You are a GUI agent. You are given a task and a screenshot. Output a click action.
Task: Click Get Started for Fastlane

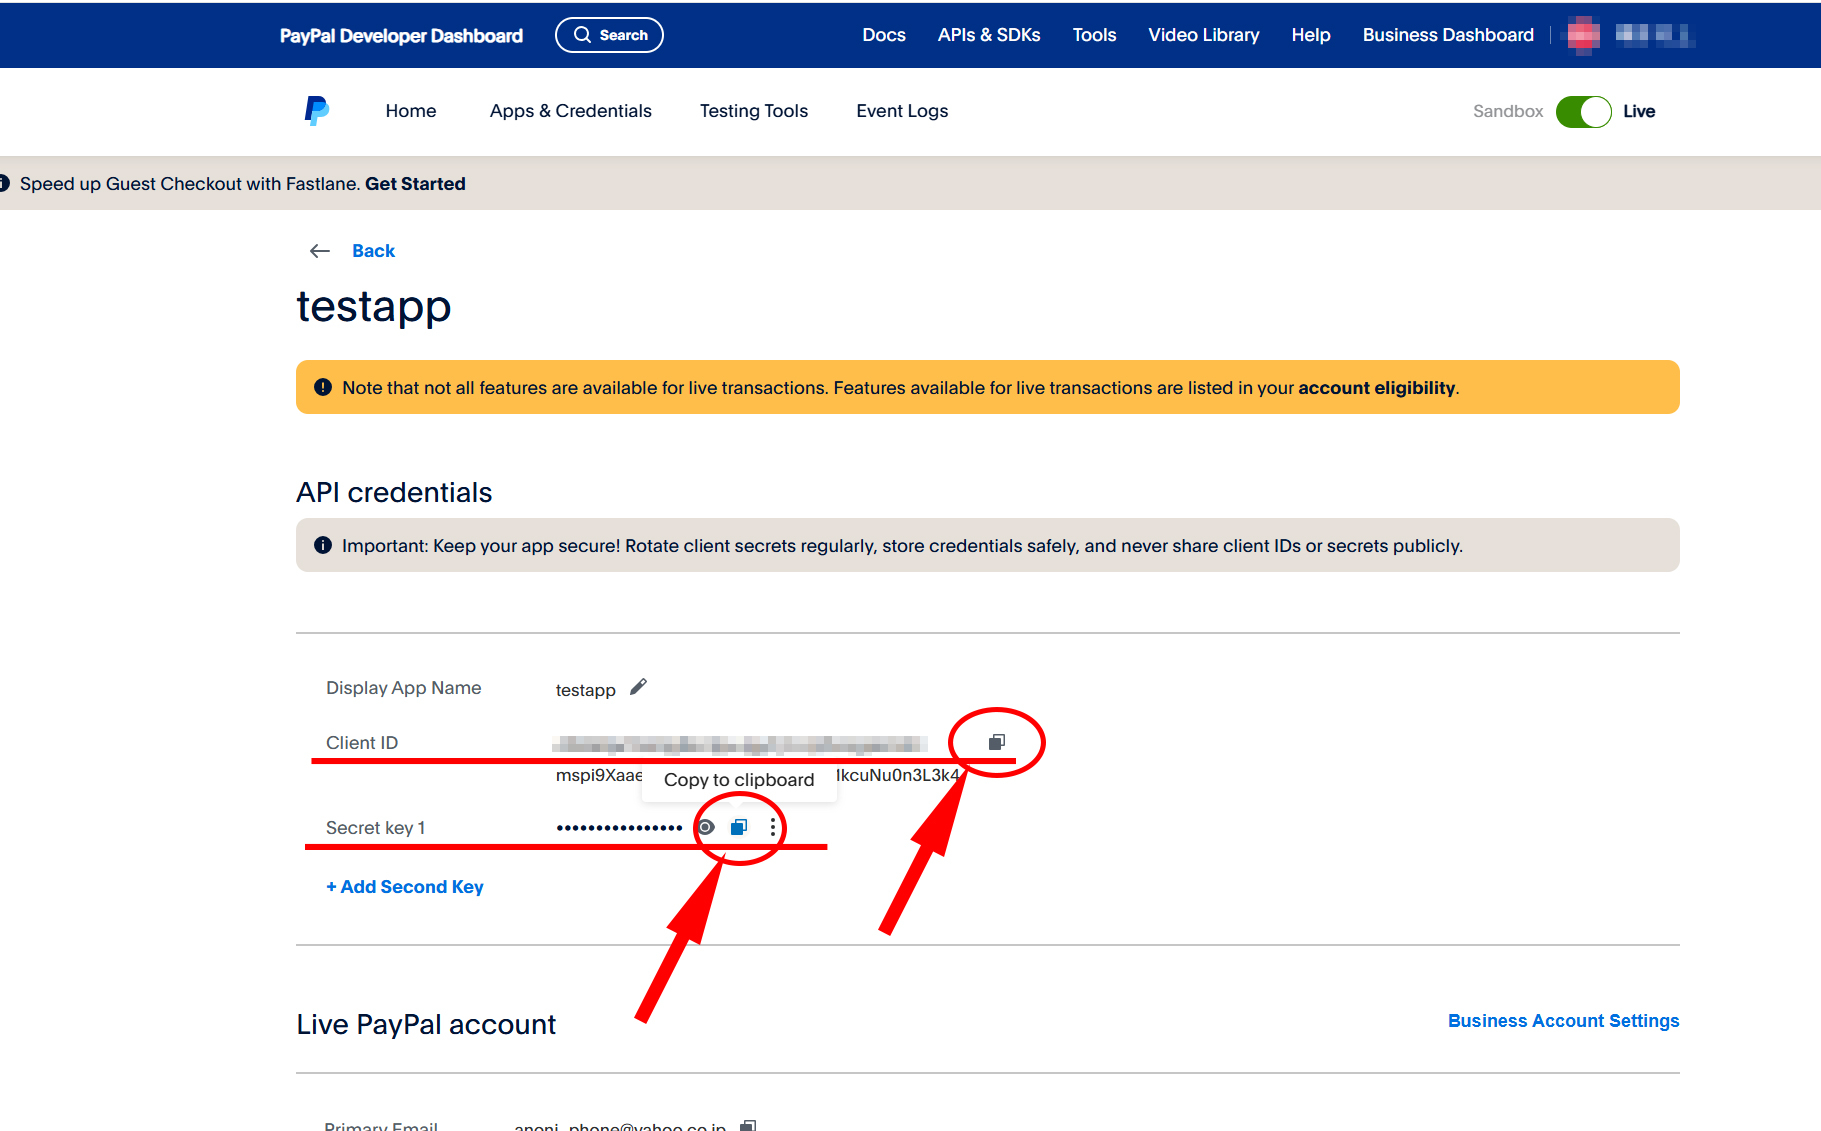415,184
